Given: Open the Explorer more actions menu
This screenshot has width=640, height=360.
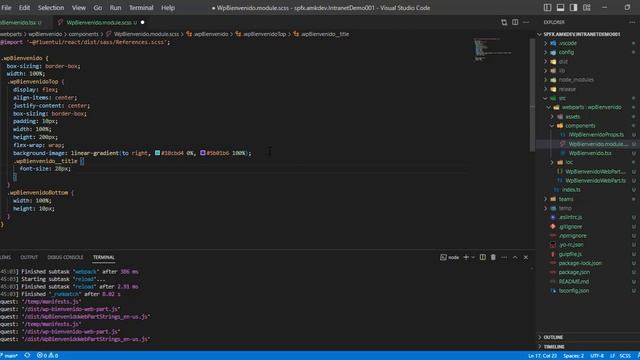Looking at the screenshot, I should tap(632, 22).
